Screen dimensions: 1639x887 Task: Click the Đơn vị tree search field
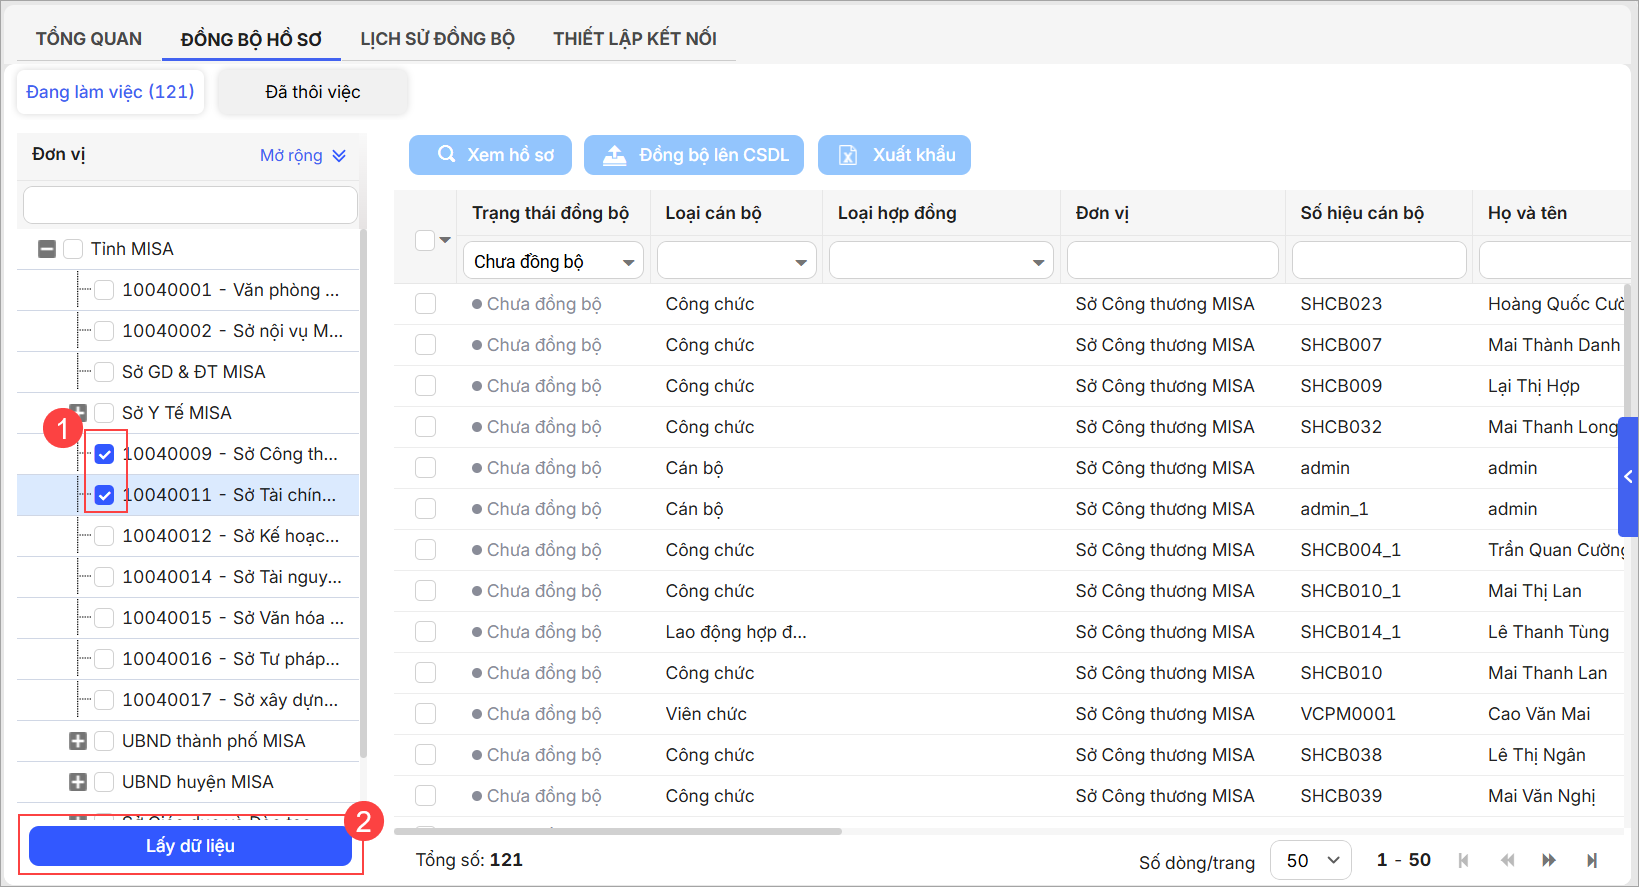click(190, 205)
